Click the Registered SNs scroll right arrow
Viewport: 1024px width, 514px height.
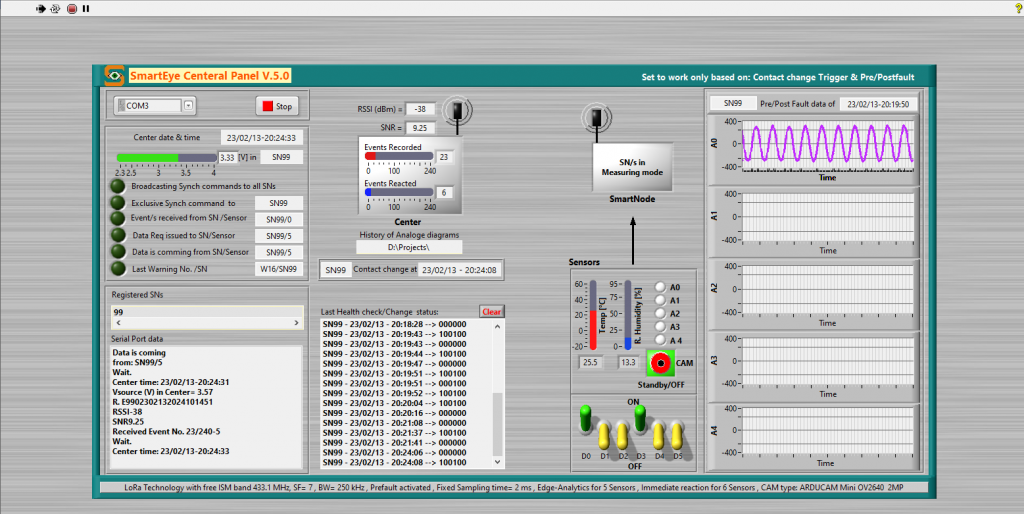click(296, 323)
